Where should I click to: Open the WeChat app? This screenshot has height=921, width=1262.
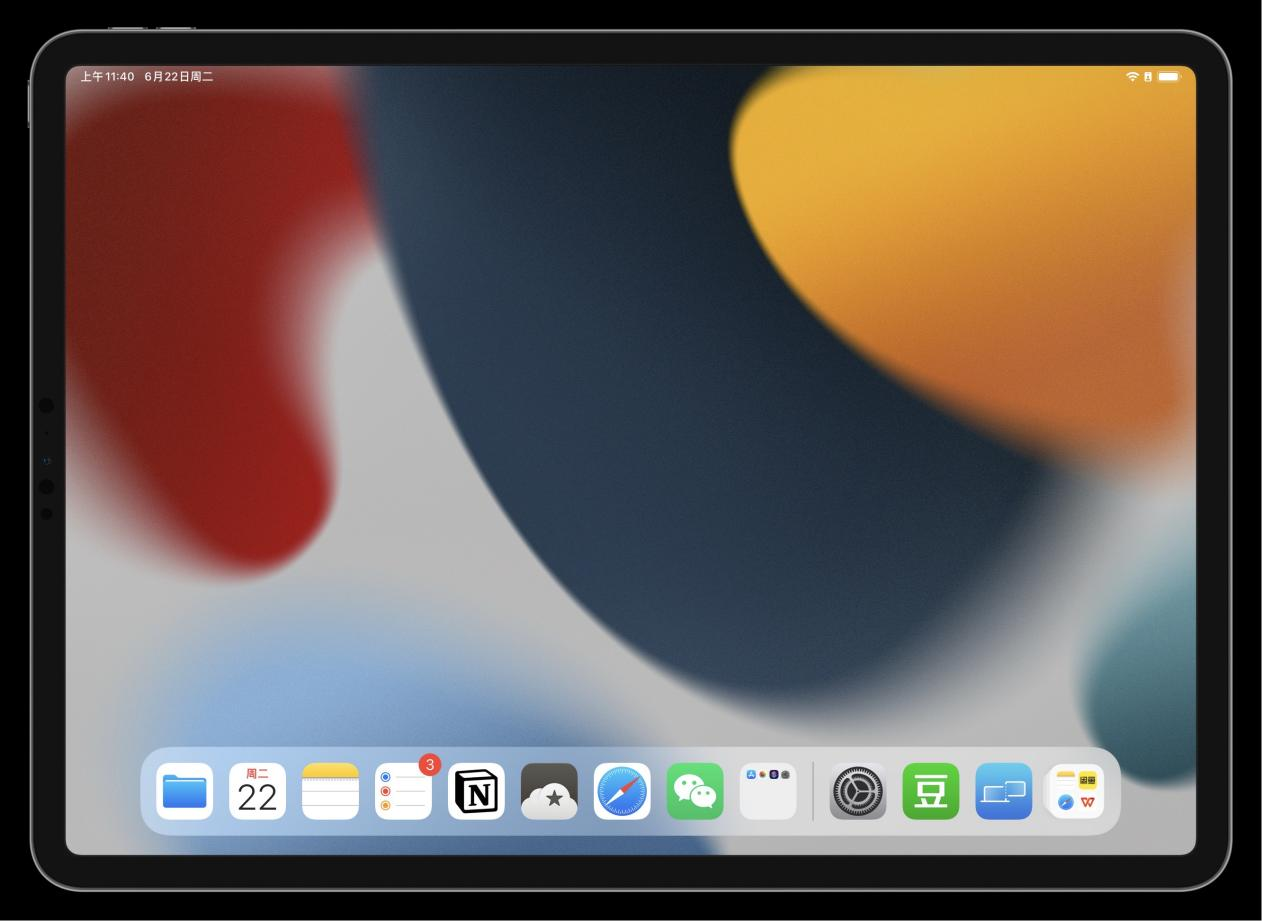click(x=695, y=791)
